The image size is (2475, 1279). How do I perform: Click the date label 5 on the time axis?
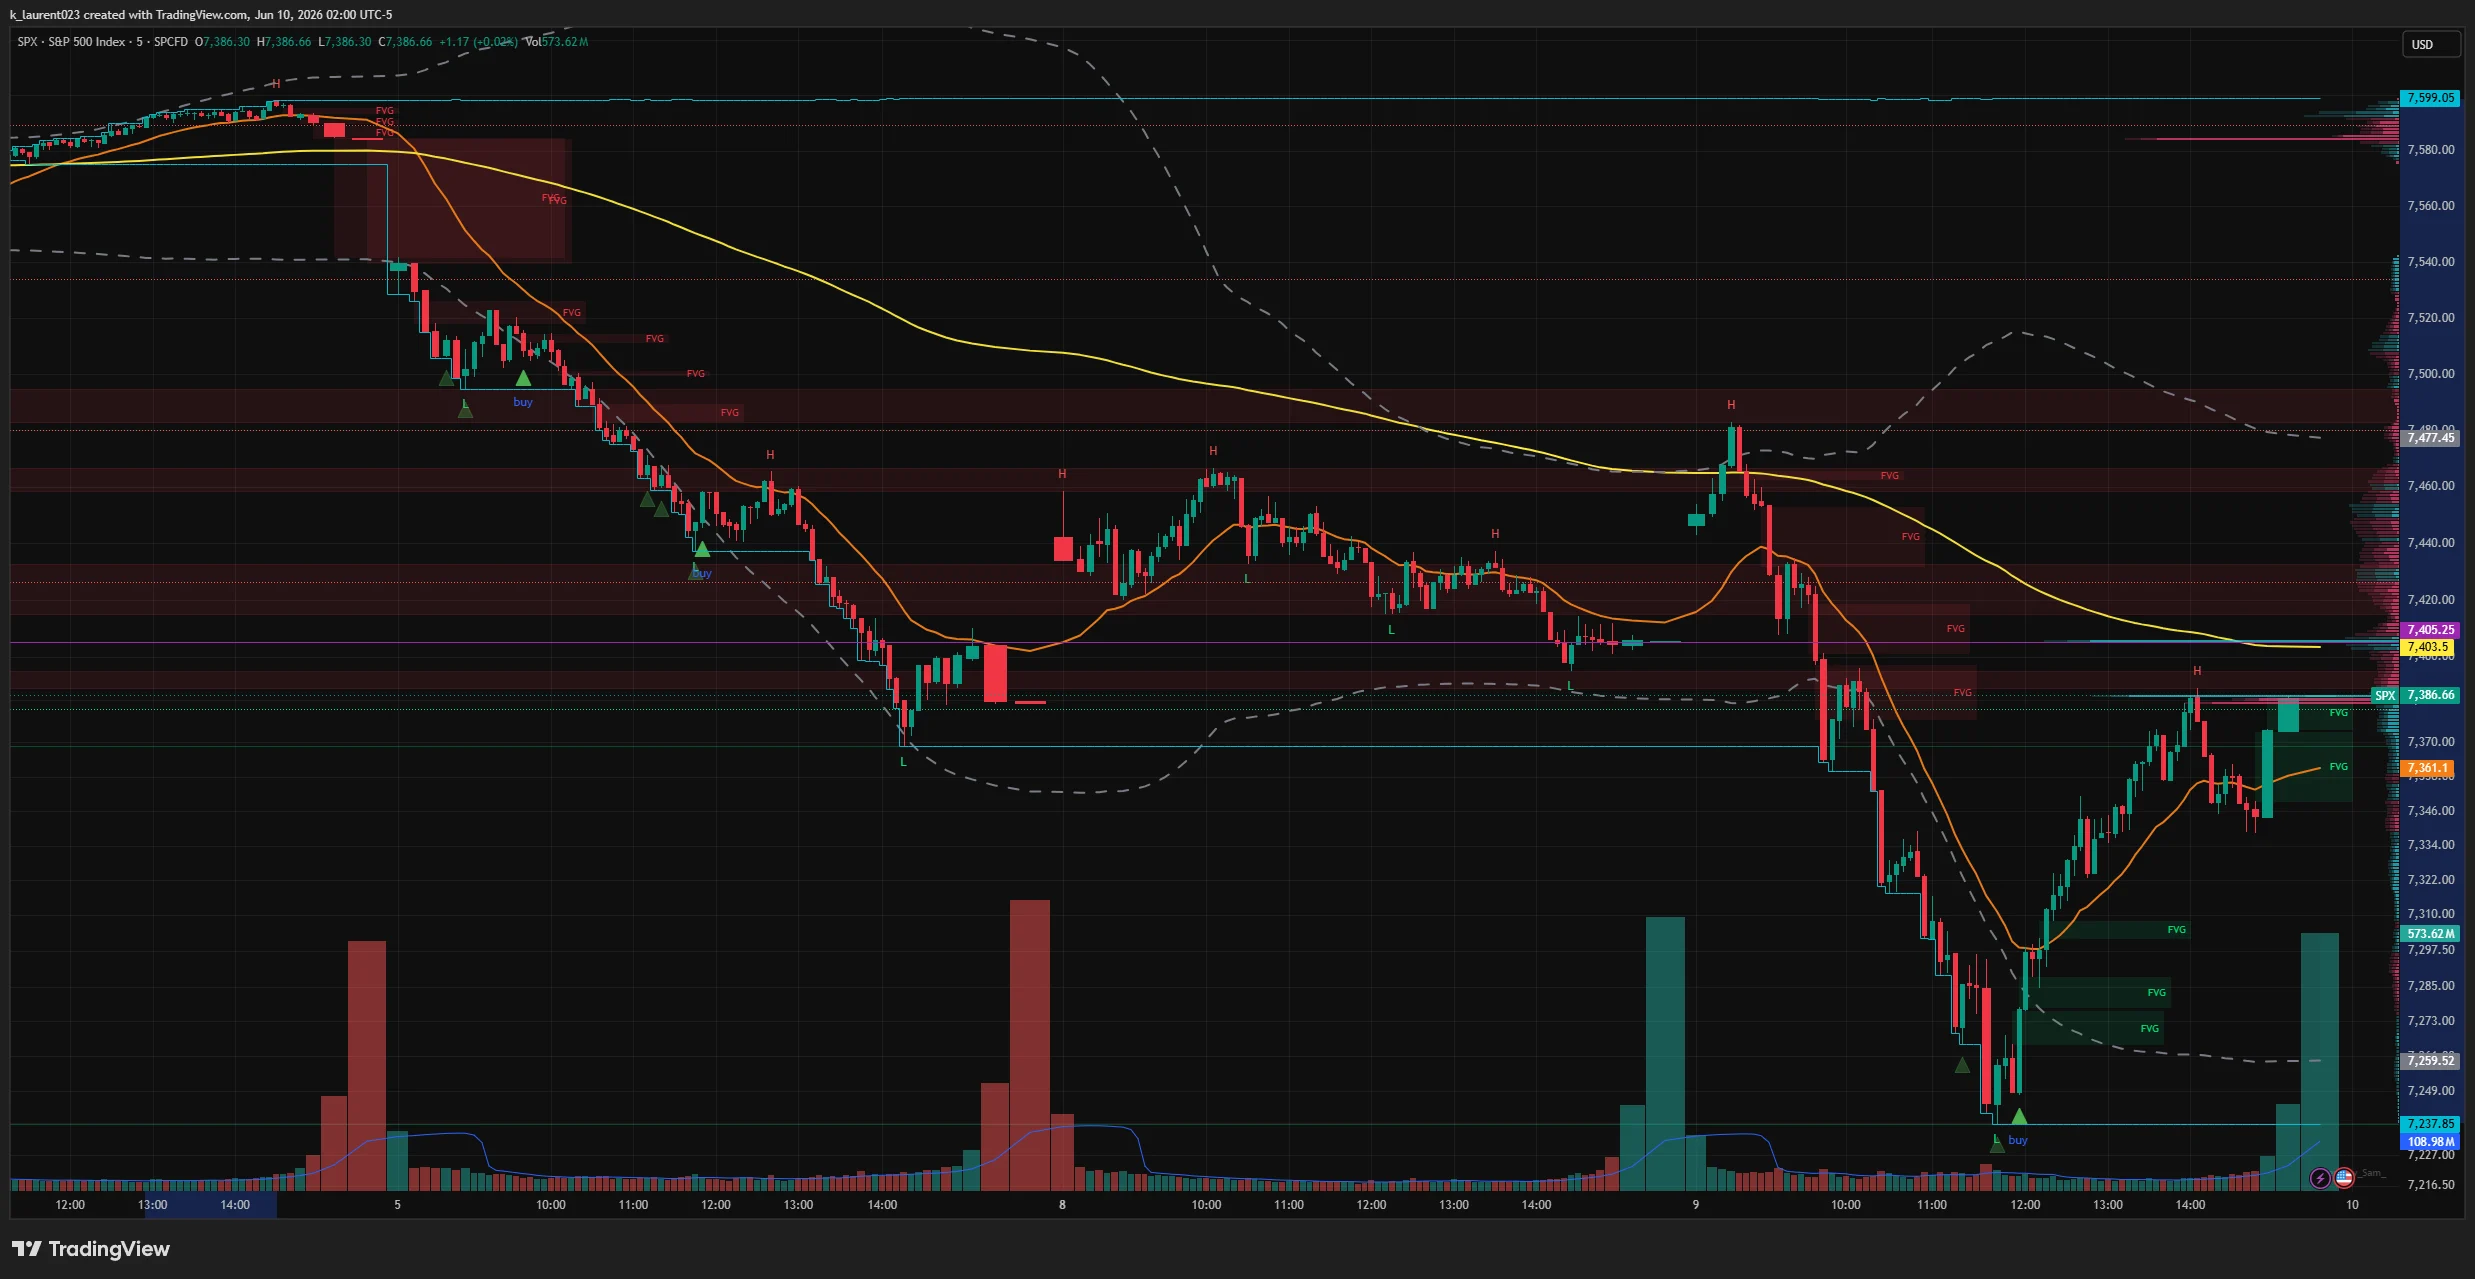(397, 1205)
